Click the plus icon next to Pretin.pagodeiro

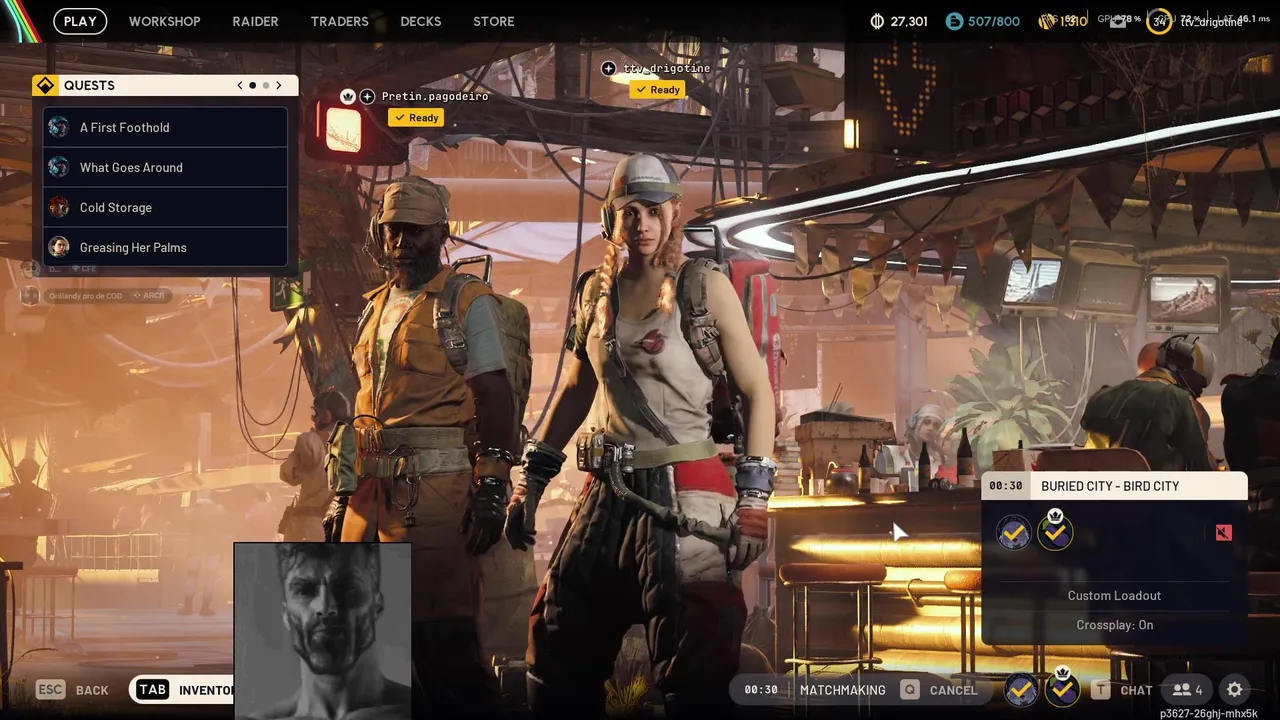tap(367, 96)
